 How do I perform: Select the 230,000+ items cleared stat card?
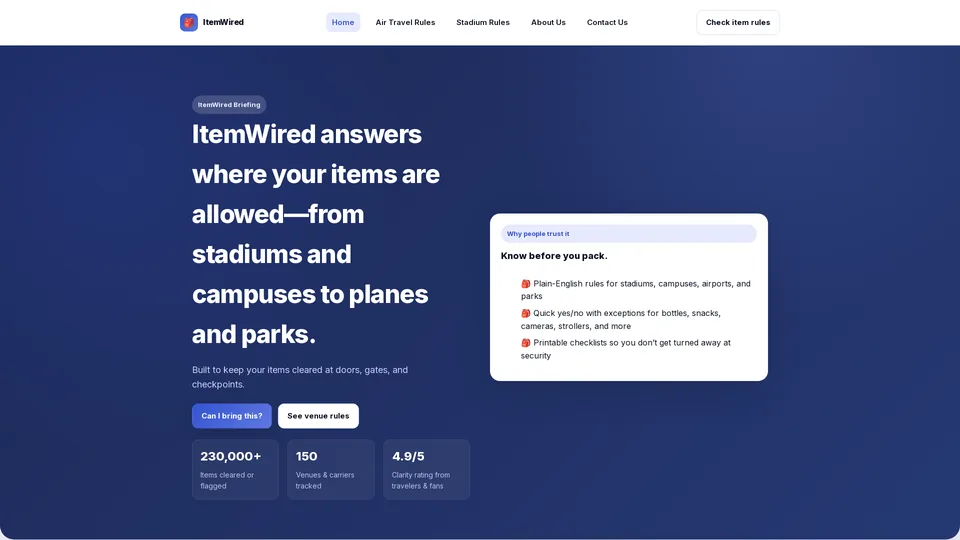coord(235,470)
